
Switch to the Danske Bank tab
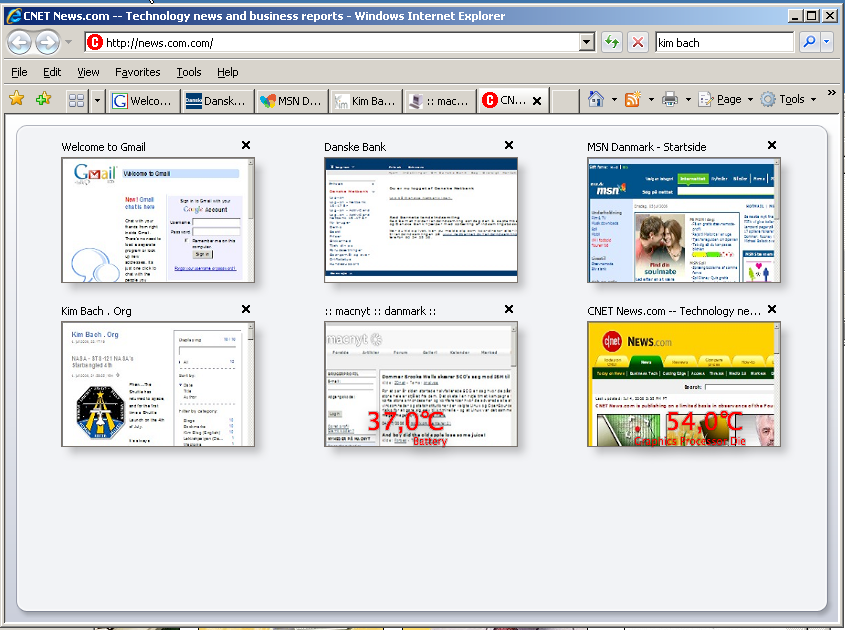pyautogui.click(x=217, y=101)
